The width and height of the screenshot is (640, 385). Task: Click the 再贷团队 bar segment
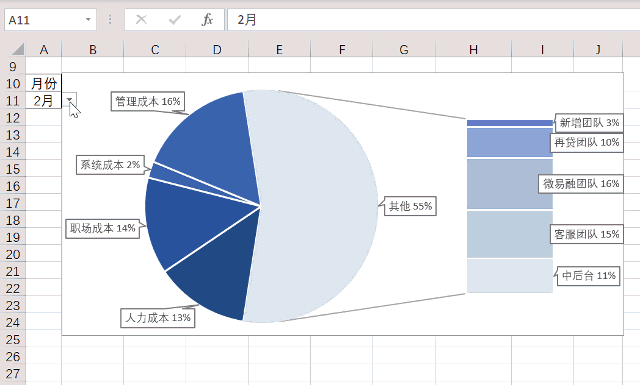(510, 142)
